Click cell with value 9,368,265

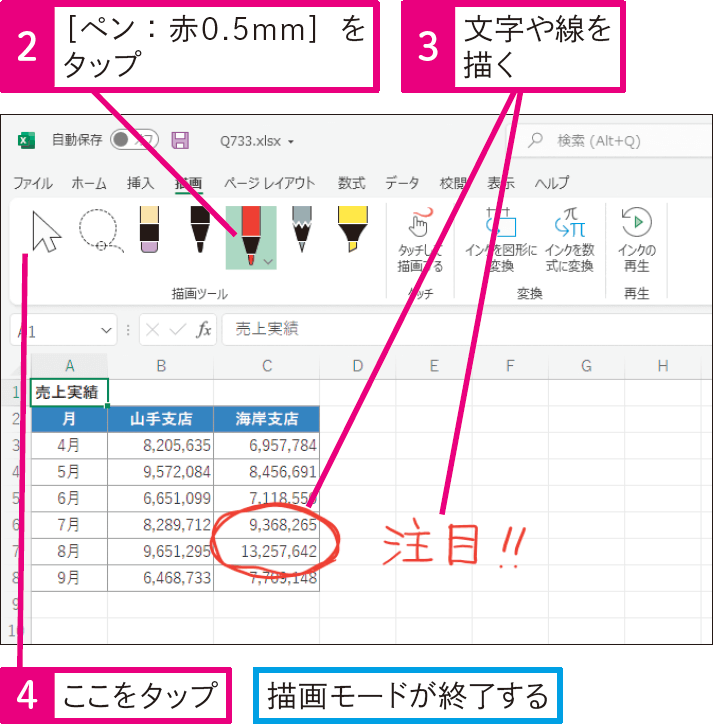tap(267, 525)
